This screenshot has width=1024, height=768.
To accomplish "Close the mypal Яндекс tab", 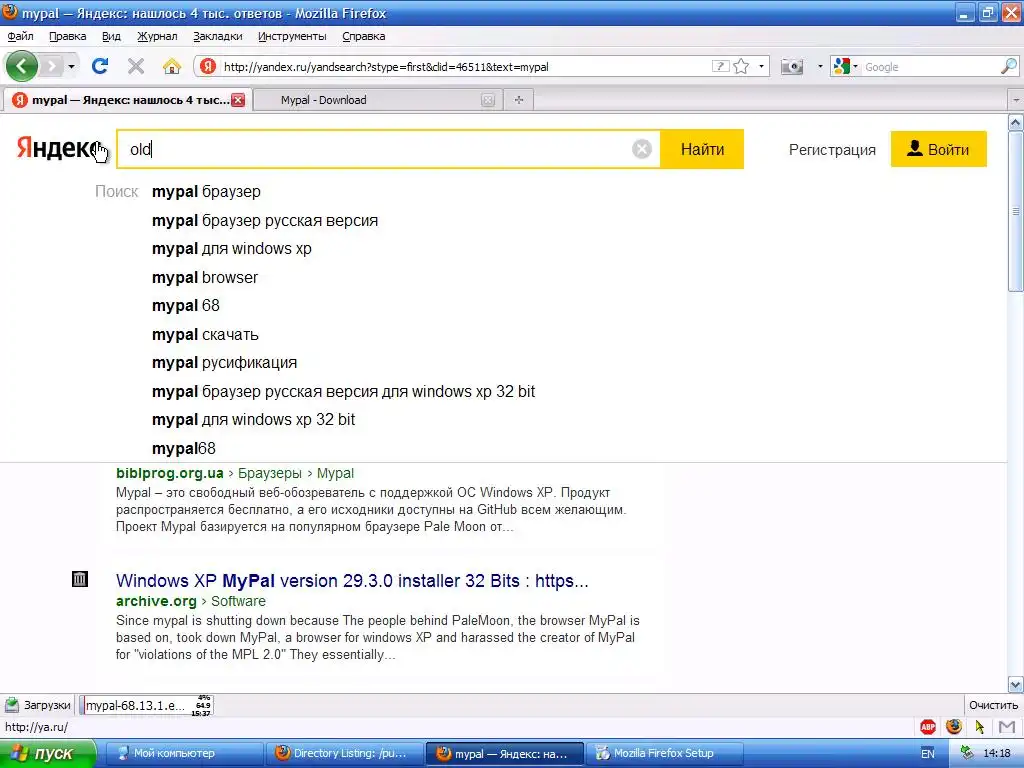I will (x=238, y=100).
